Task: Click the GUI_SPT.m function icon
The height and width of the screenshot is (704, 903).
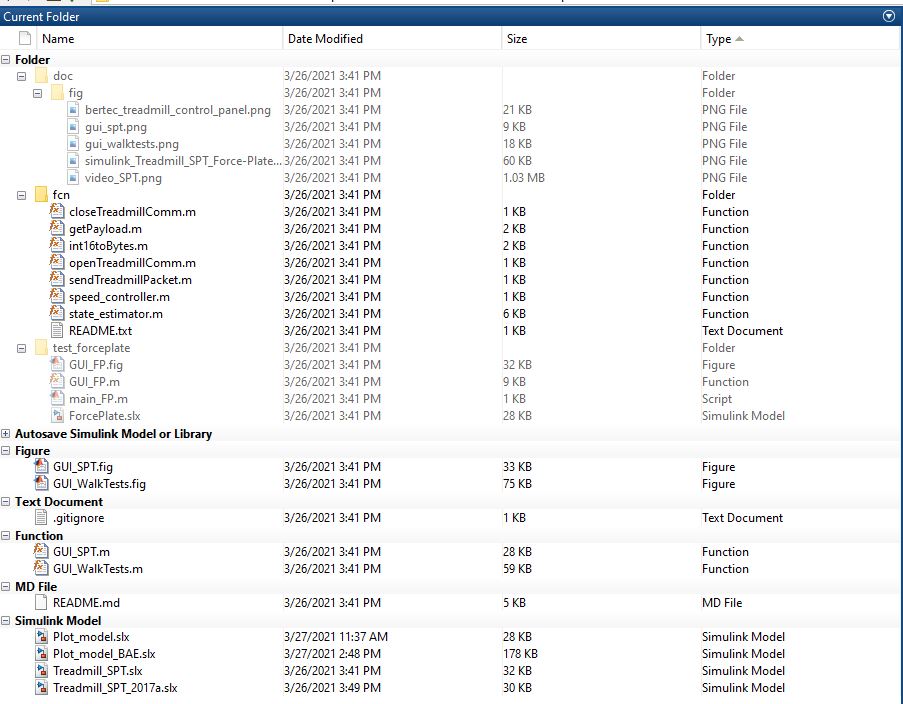Action: click(41, 551)
